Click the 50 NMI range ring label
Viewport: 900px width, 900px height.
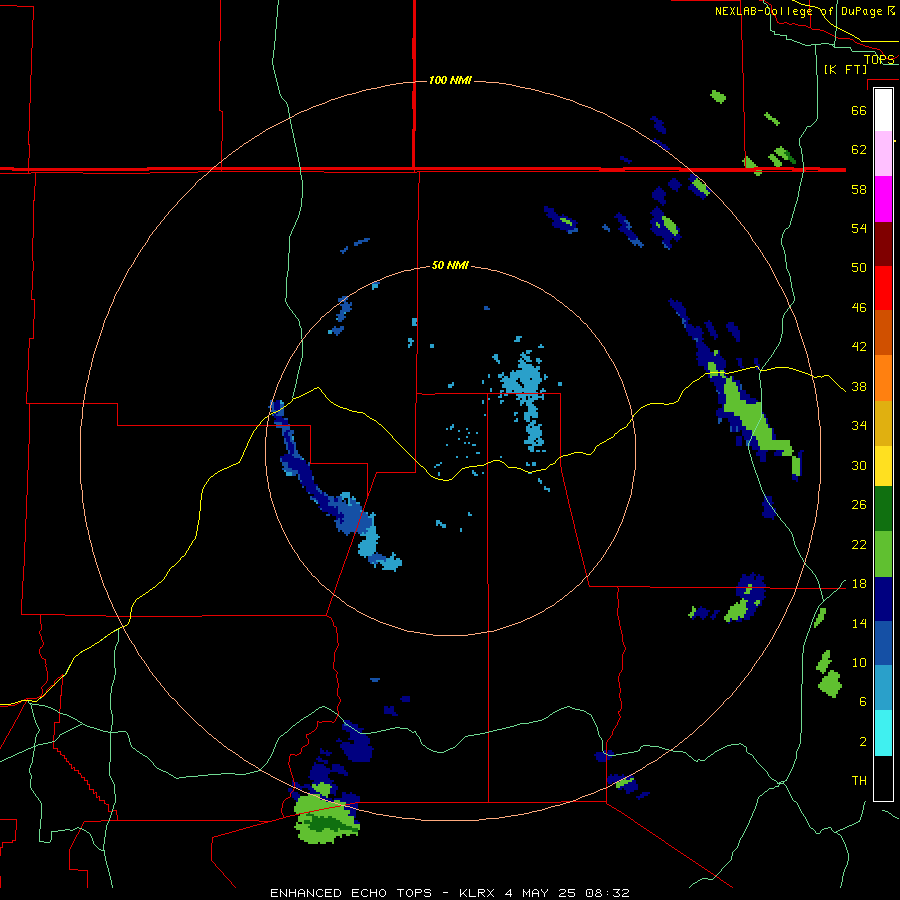tap(450, 265)
